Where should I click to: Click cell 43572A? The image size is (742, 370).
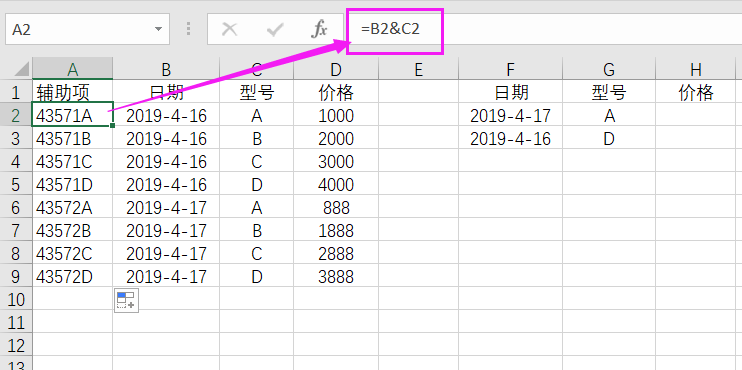72,207
